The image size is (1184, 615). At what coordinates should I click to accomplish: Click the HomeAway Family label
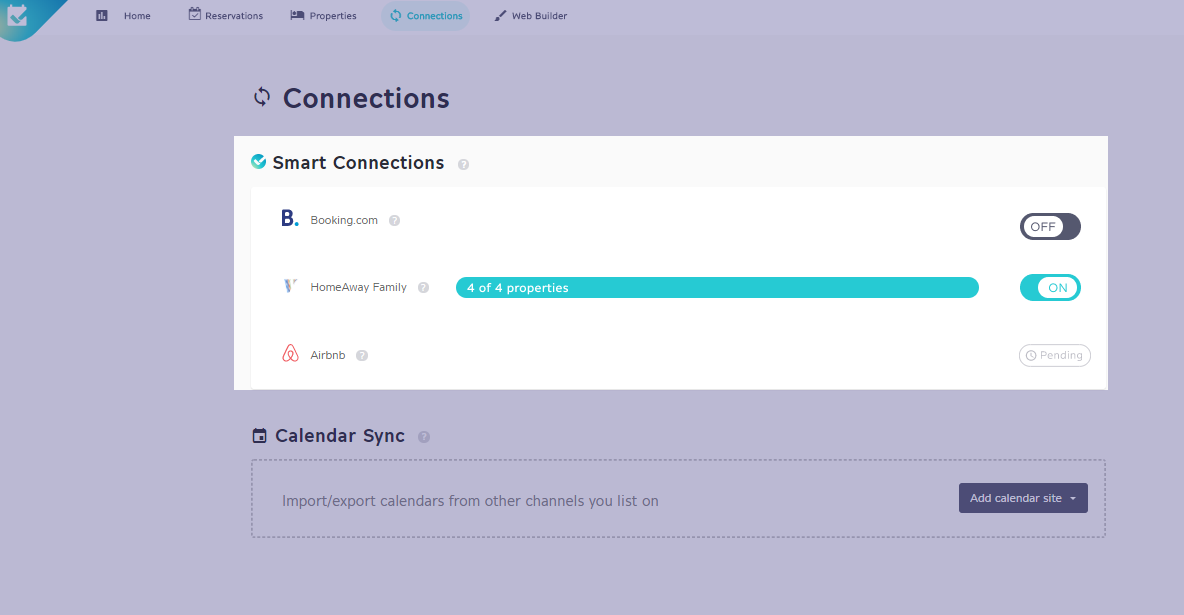(x=359, y=287)
